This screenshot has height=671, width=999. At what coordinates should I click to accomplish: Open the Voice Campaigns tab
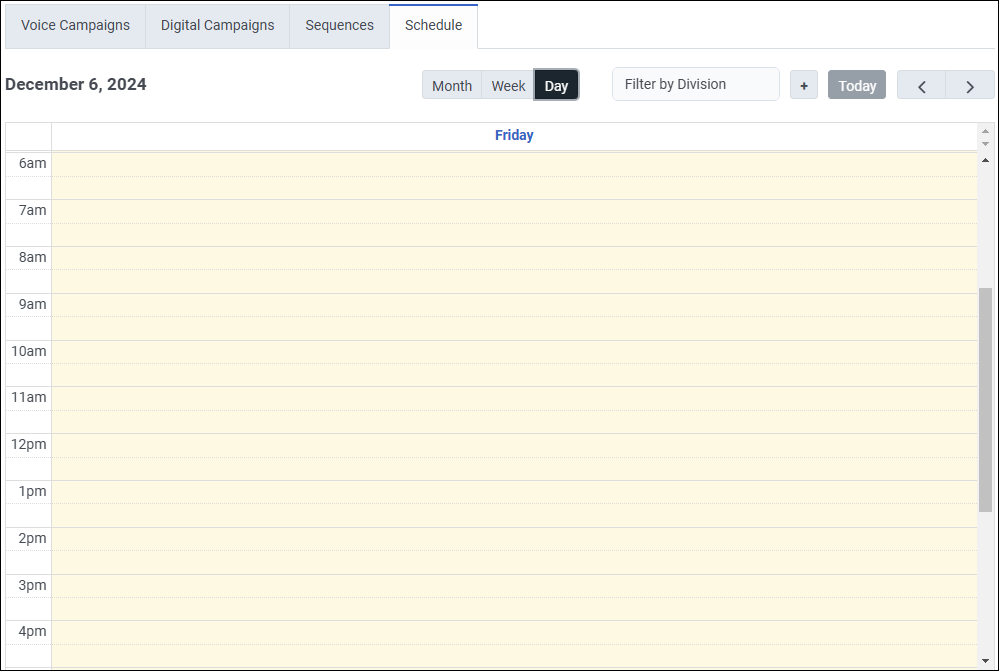tap(75, 25)
